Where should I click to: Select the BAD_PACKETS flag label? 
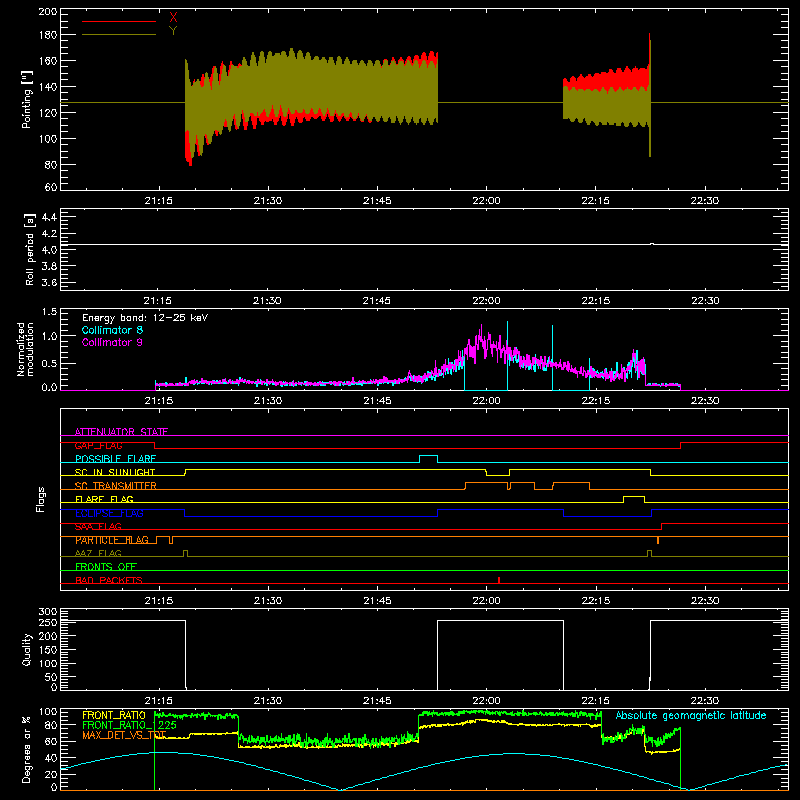tap(109, 580)
